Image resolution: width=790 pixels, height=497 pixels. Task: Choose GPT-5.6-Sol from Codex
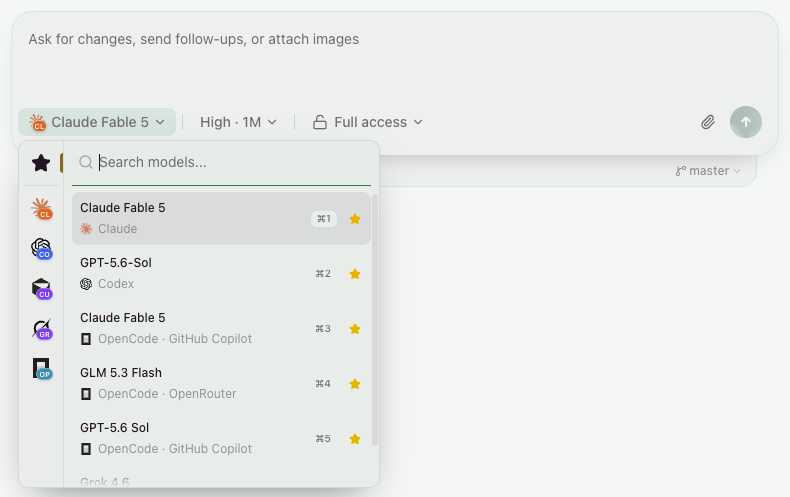[221, 273]
